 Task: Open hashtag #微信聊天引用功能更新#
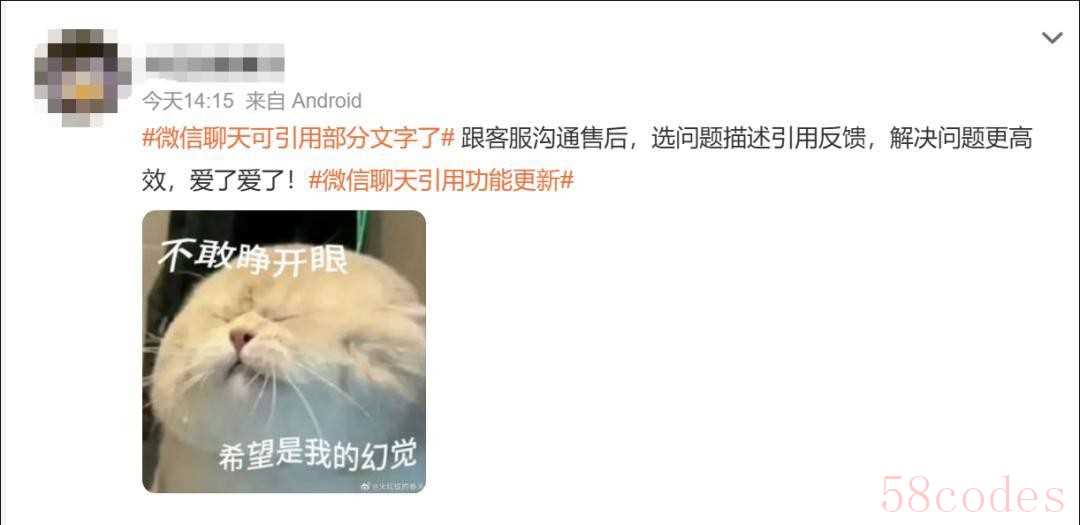coord(441,181)
